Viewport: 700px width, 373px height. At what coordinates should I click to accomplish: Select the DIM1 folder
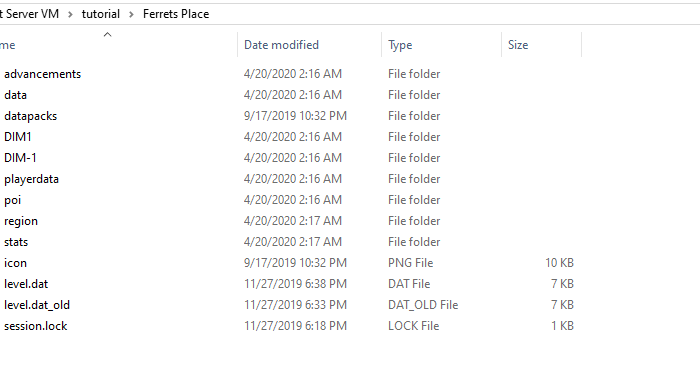click(x=18, y=137)
